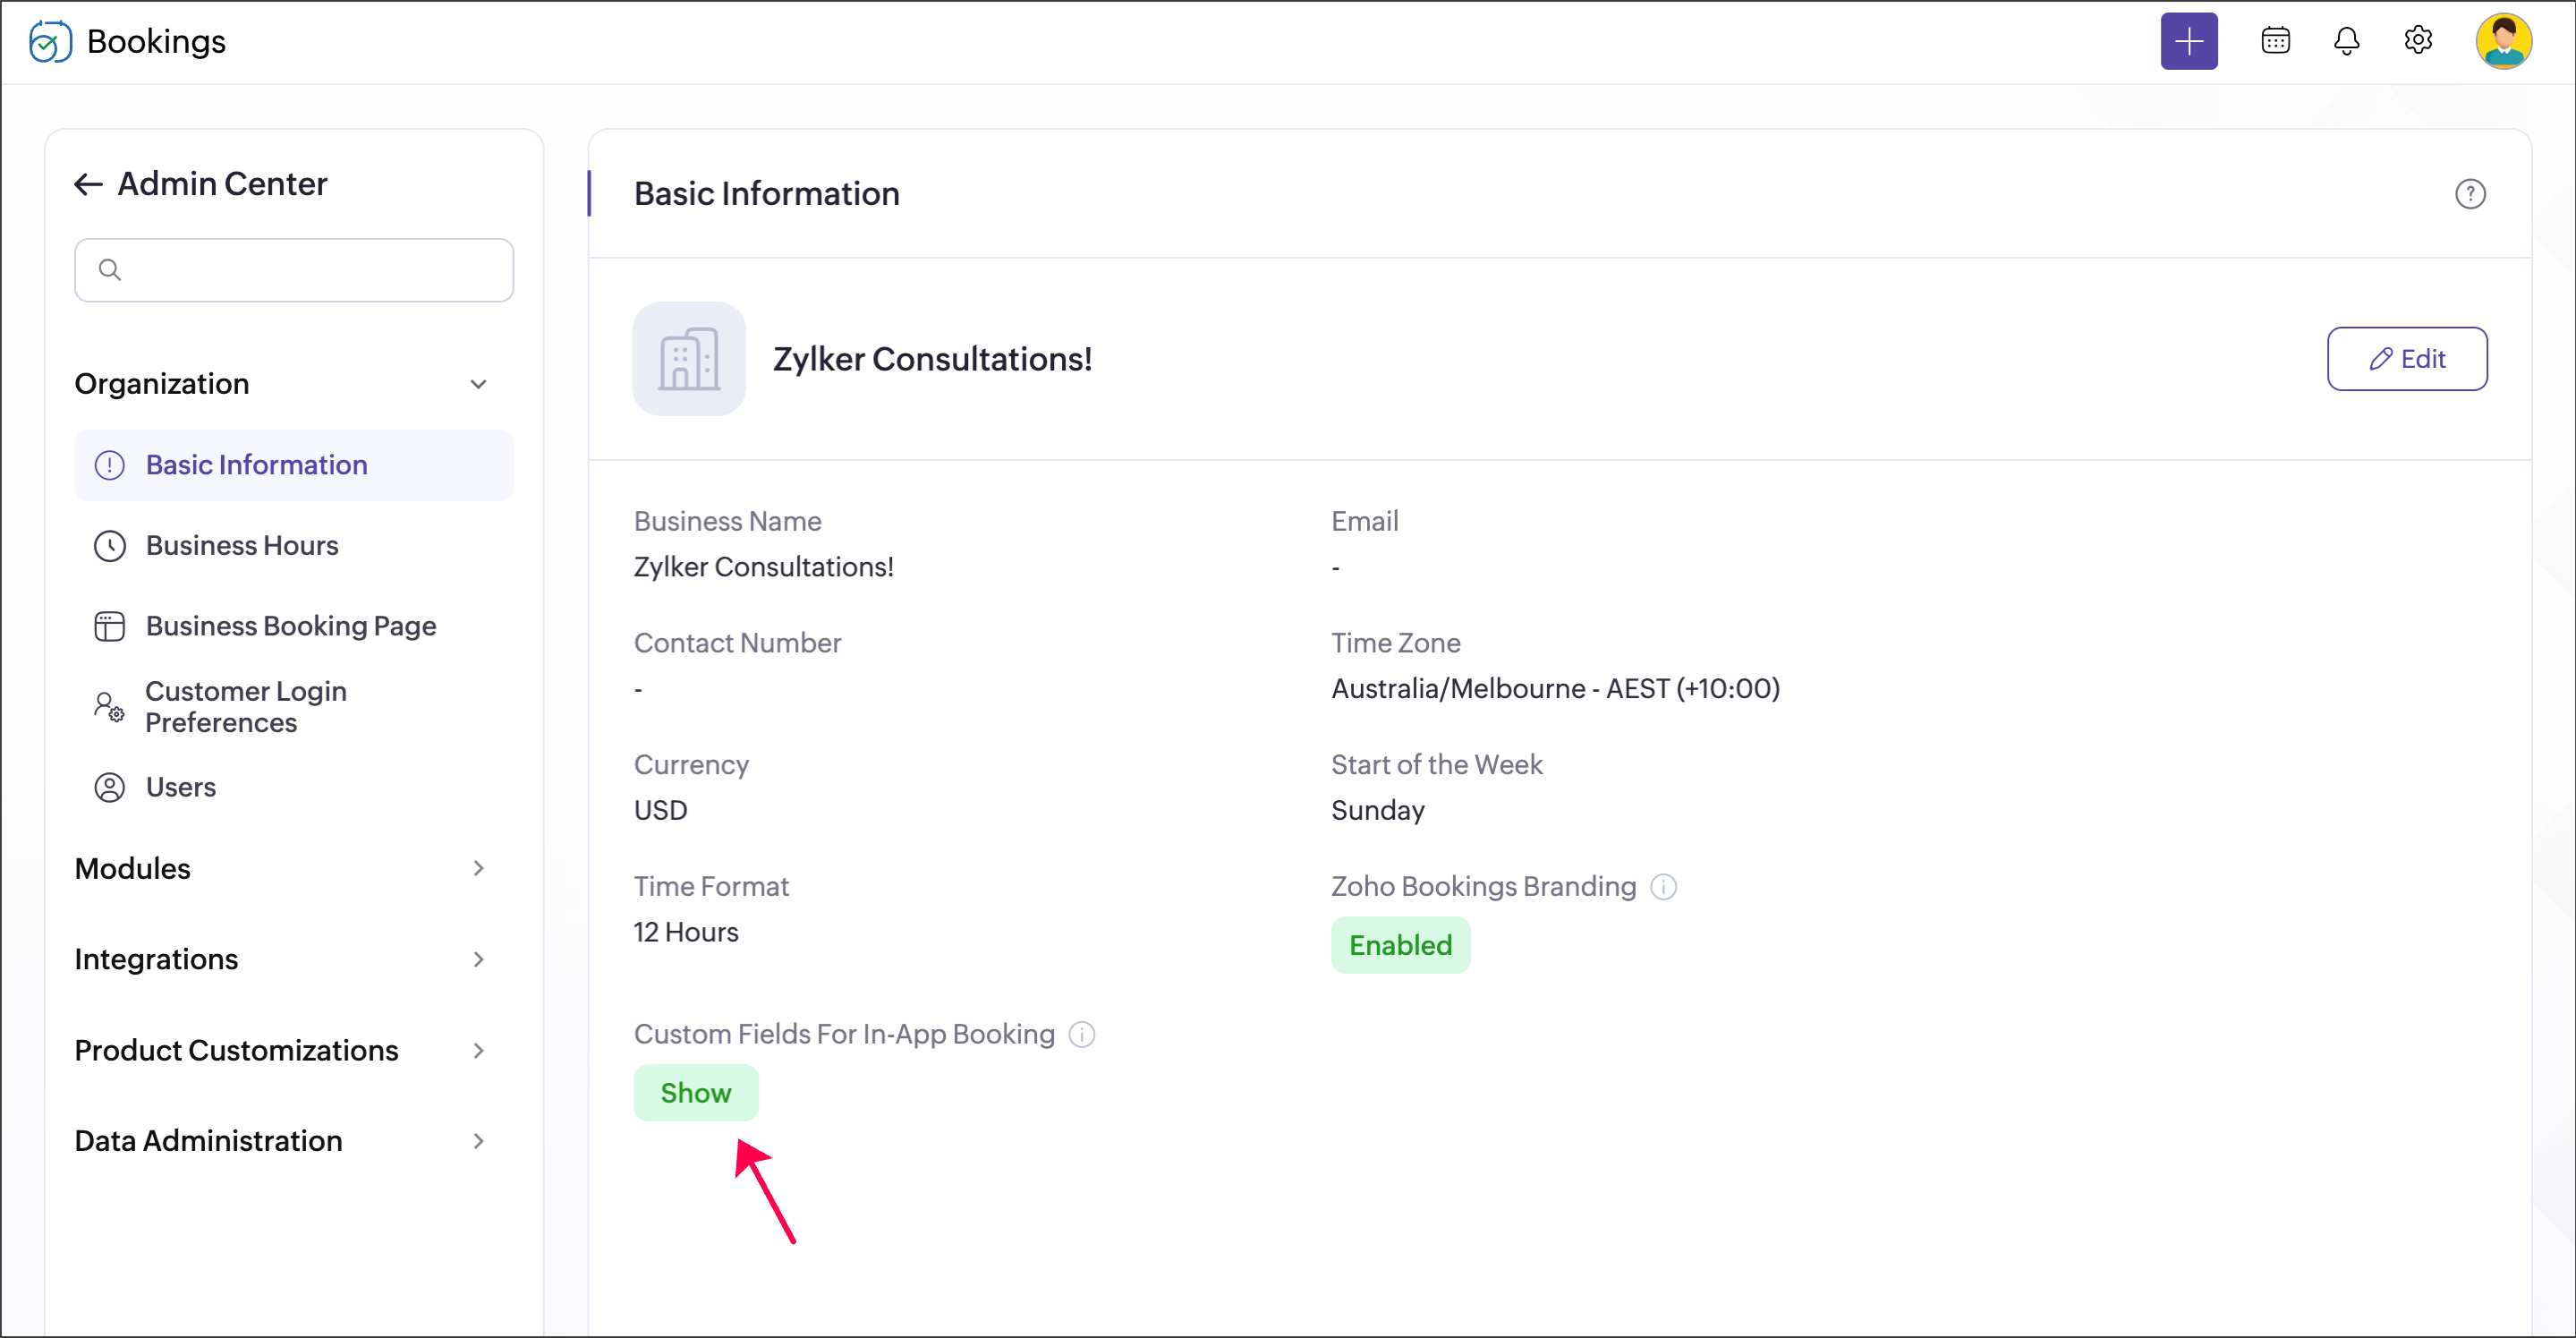
Task: Expand the Modules section
Action: (x=478, y=868)
